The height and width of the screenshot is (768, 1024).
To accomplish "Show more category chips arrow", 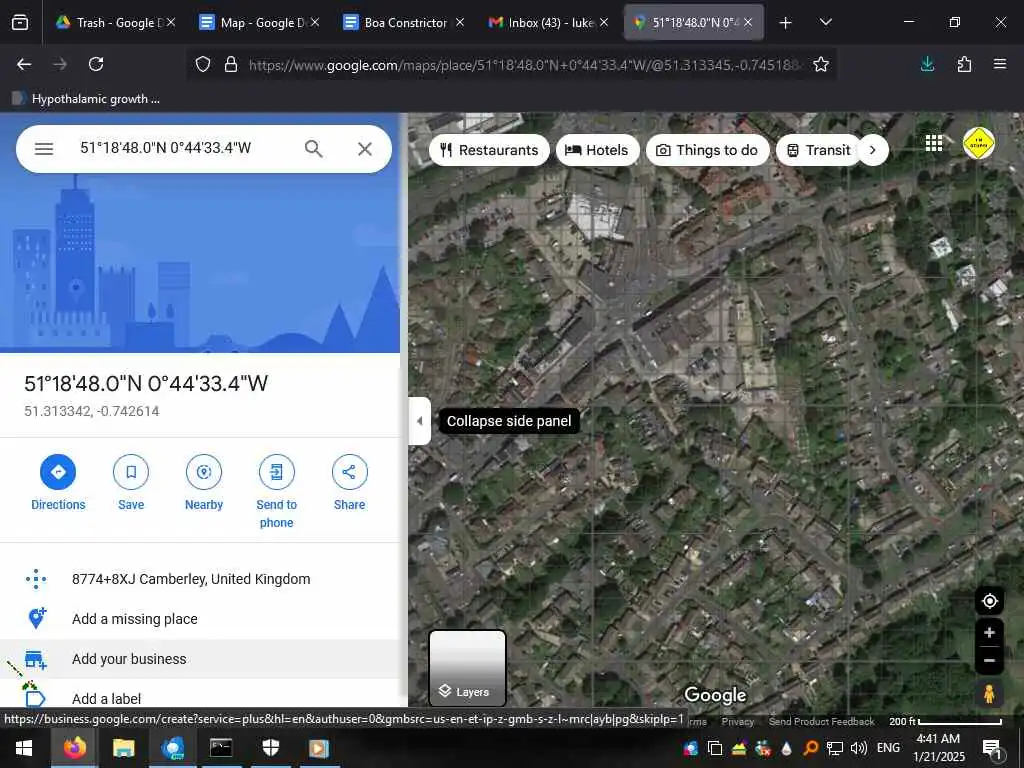I will click(872, 150).
